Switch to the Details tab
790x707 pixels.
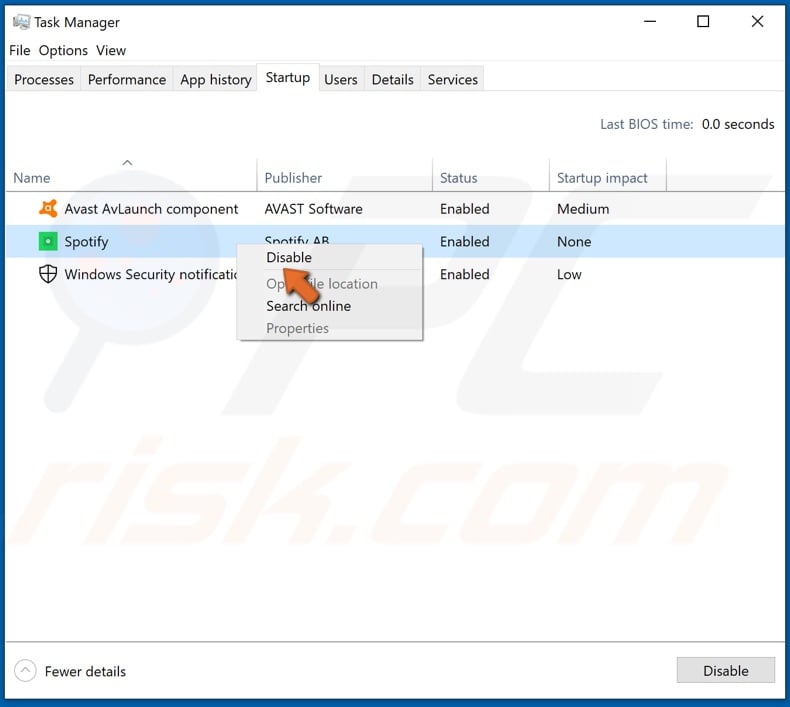pyautogui.click(x=392, y=79)
